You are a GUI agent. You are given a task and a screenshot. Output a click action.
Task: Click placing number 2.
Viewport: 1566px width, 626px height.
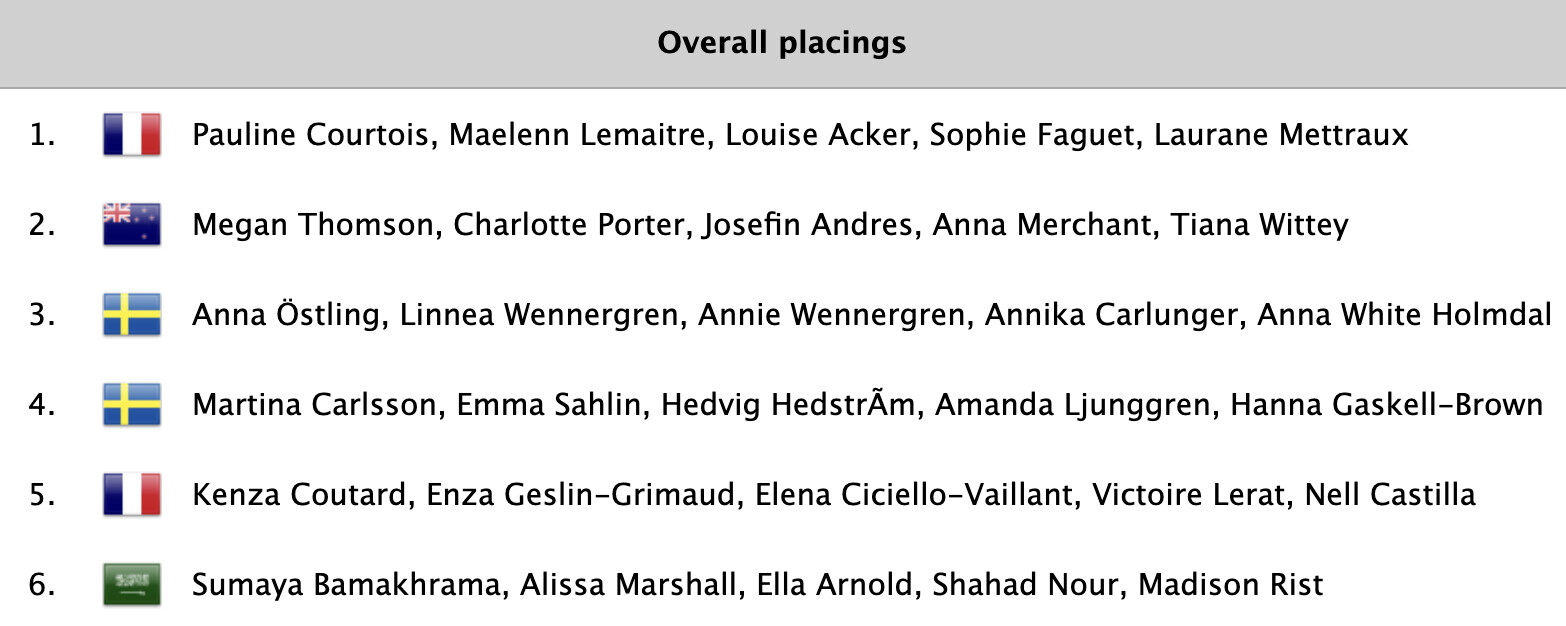pos(43,225)
